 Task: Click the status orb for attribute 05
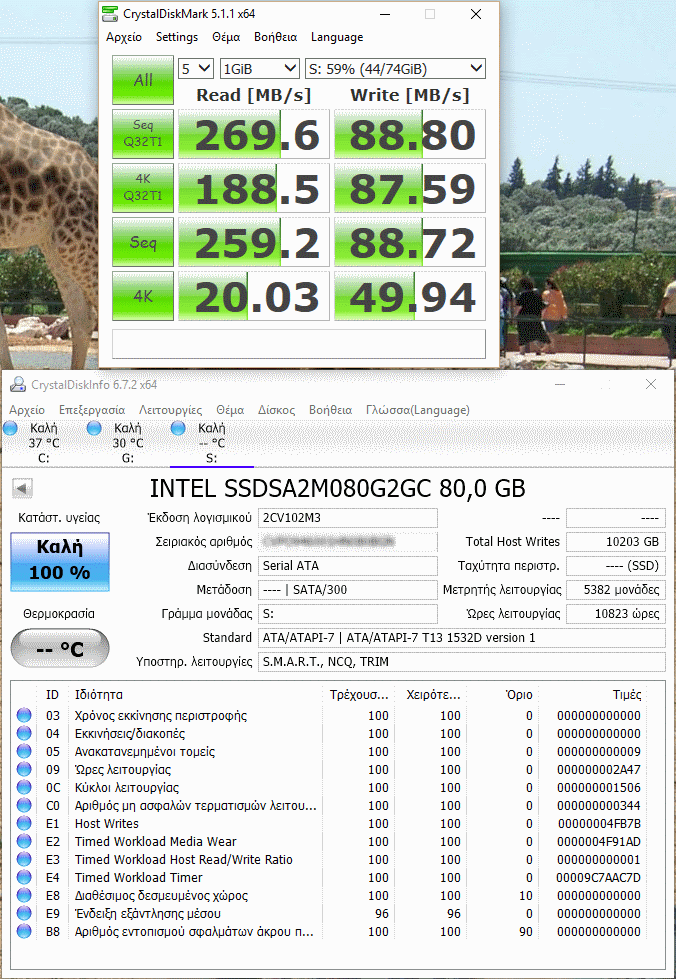[24, 752]
